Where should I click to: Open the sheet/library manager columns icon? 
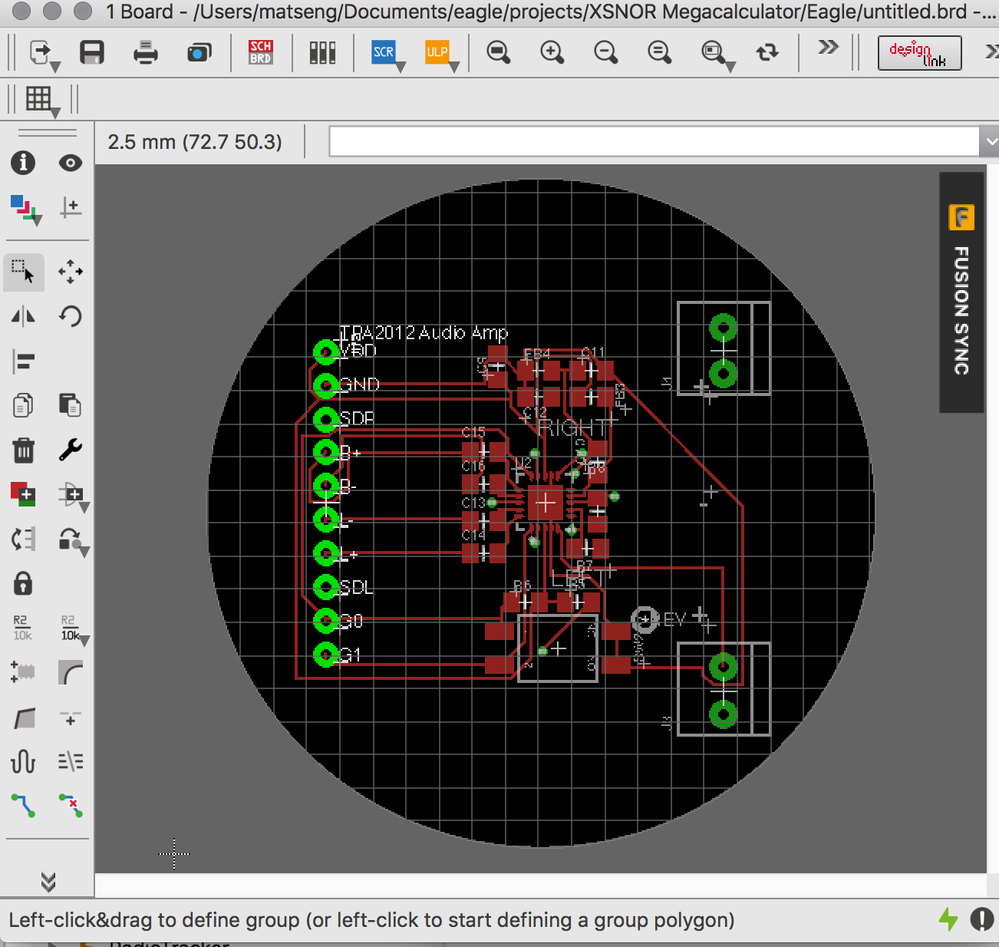click(x=322, y=52)
